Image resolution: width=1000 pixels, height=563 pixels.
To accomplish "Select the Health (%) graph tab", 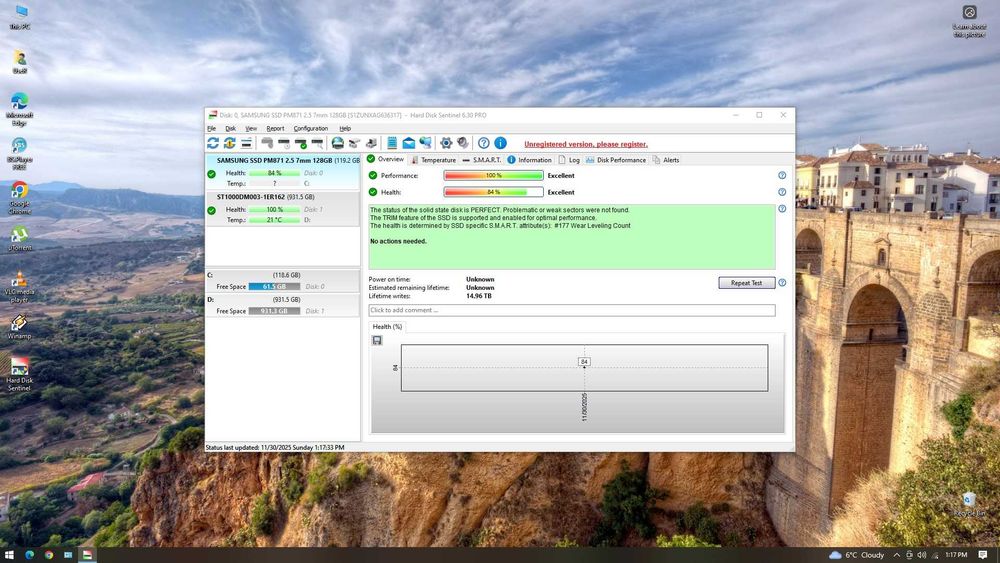I will point(387,326).
